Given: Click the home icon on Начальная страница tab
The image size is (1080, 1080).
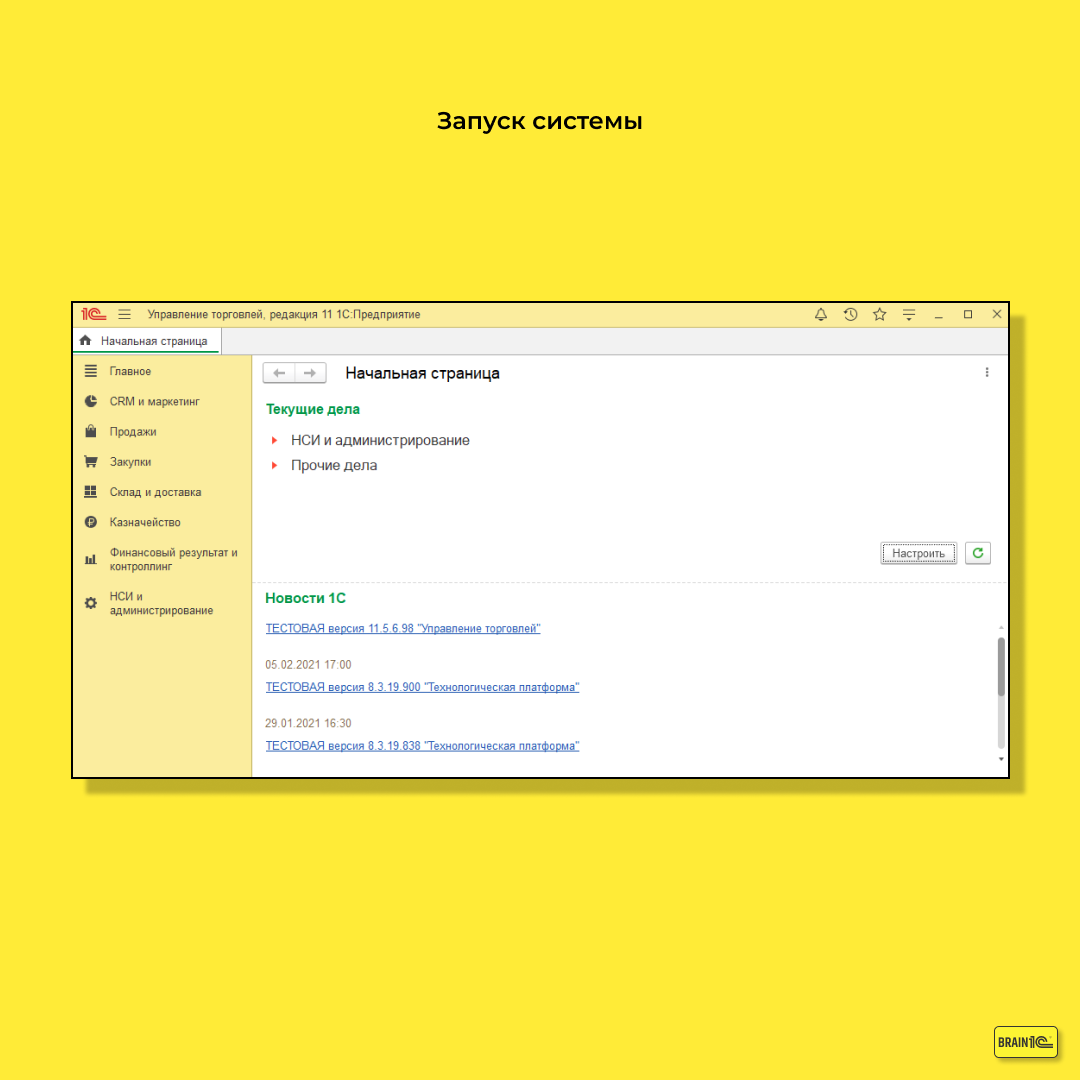Looking at the screenshot, I should pos(85,340).
